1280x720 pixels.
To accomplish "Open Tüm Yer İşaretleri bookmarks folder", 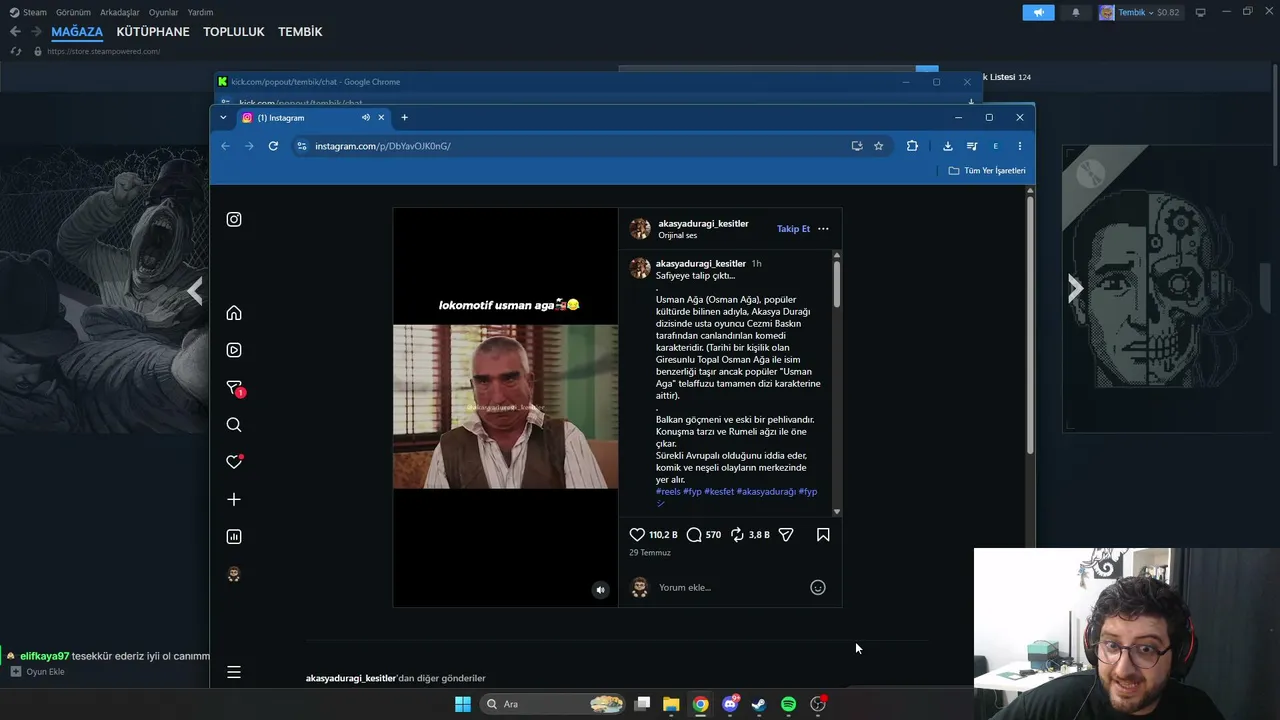I will point(987,171).
